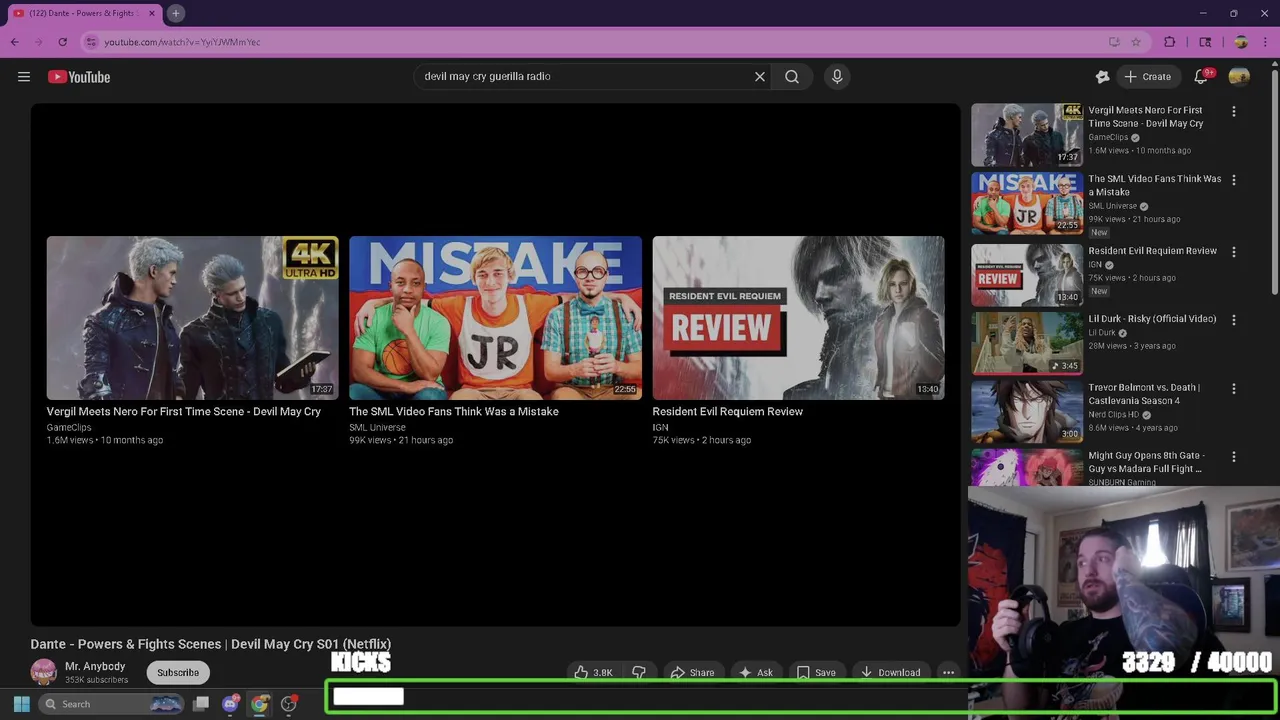The image size is (1280, 720).
Task: Open sidebar Trevor Belmont thumbnail (3:00)
Action: [x=1027, y=410]
